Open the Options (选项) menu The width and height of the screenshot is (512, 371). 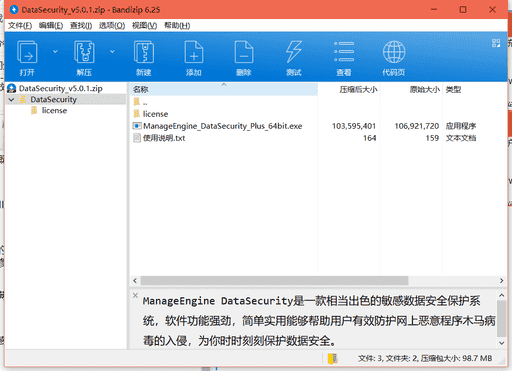point(112,26)
